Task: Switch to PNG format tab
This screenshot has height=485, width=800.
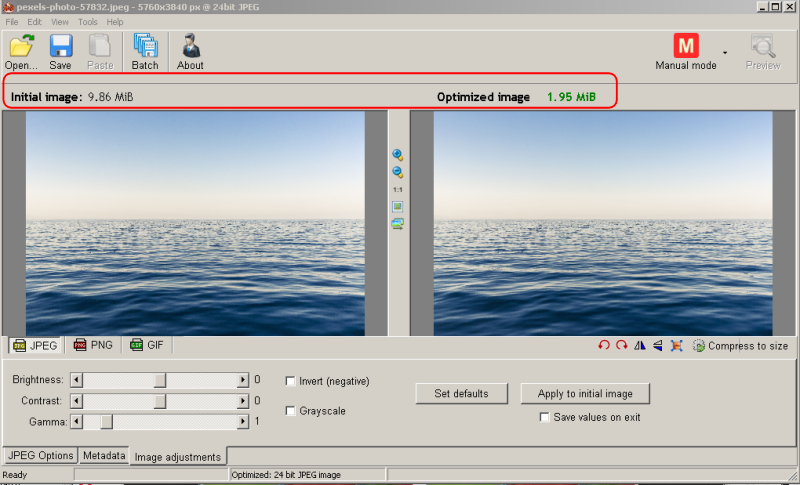Action: click(x=93, y=345)
